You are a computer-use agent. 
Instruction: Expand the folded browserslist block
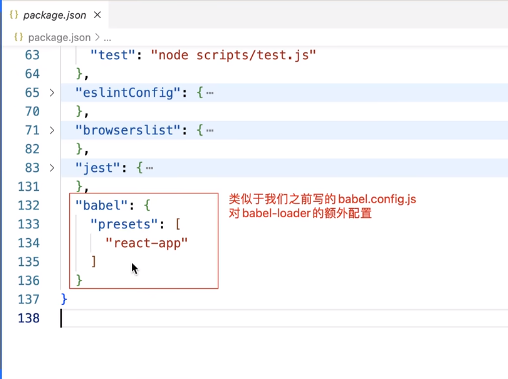pos(52,130)
